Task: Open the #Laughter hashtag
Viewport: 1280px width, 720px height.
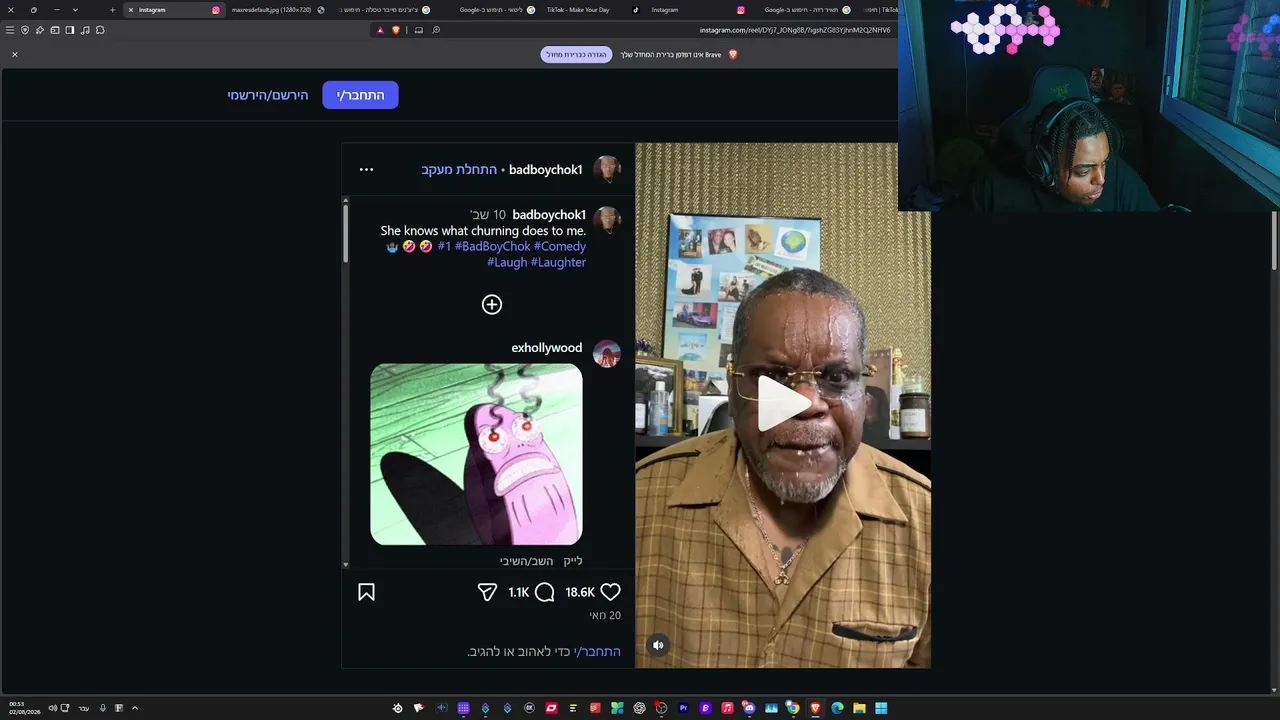Action: [x=558, y=262]
